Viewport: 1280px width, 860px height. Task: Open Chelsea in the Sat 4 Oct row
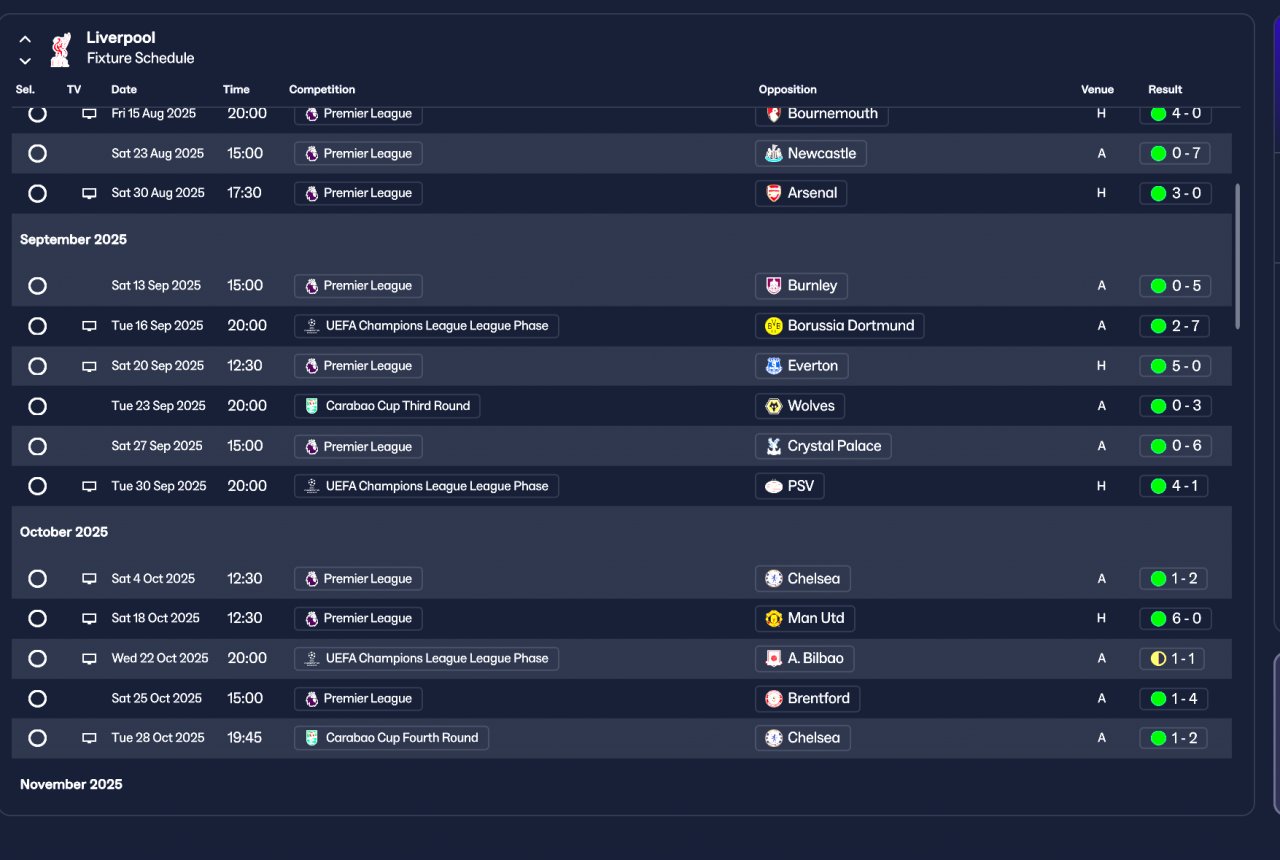point(803,579)
